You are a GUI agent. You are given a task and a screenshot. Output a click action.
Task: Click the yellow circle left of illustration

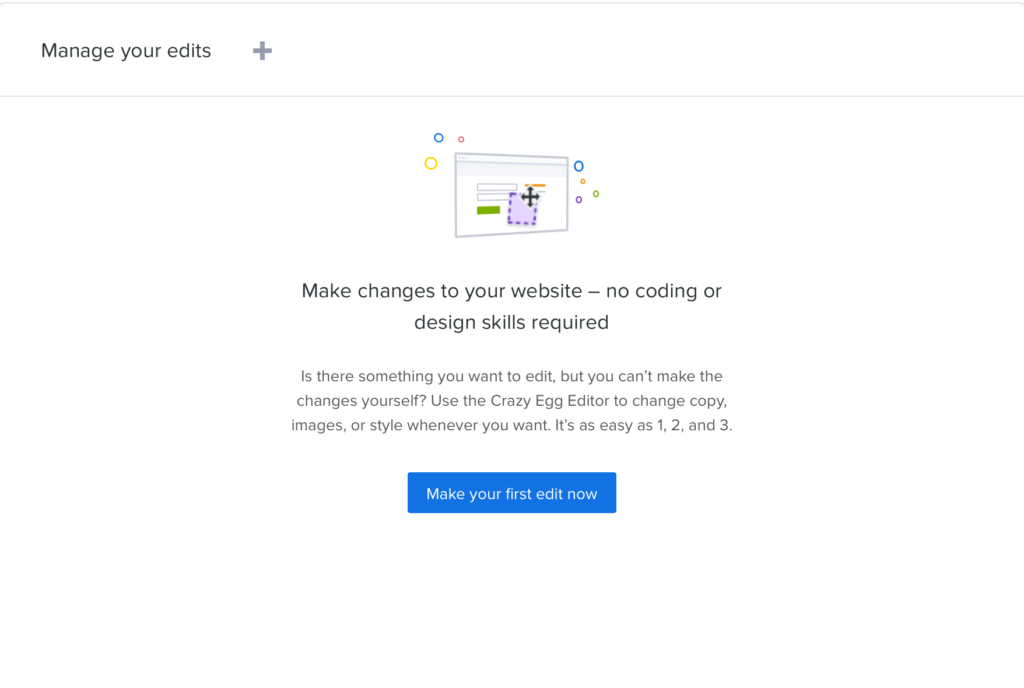pyautogui.click(x=431, y=163)
